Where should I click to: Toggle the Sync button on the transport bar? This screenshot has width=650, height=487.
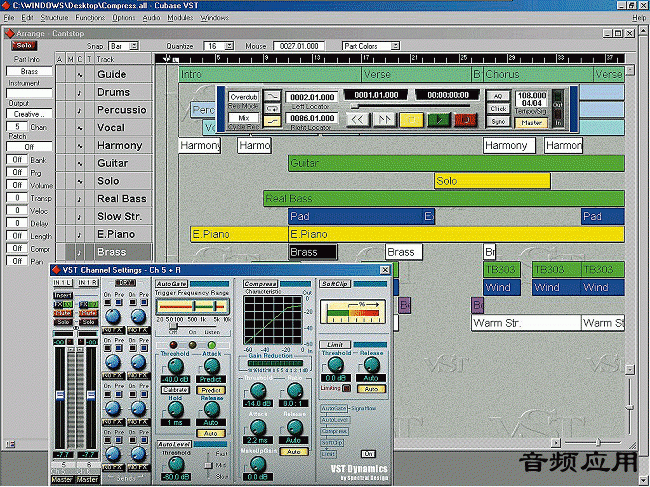pyautogui.click(x=498, y=121)
